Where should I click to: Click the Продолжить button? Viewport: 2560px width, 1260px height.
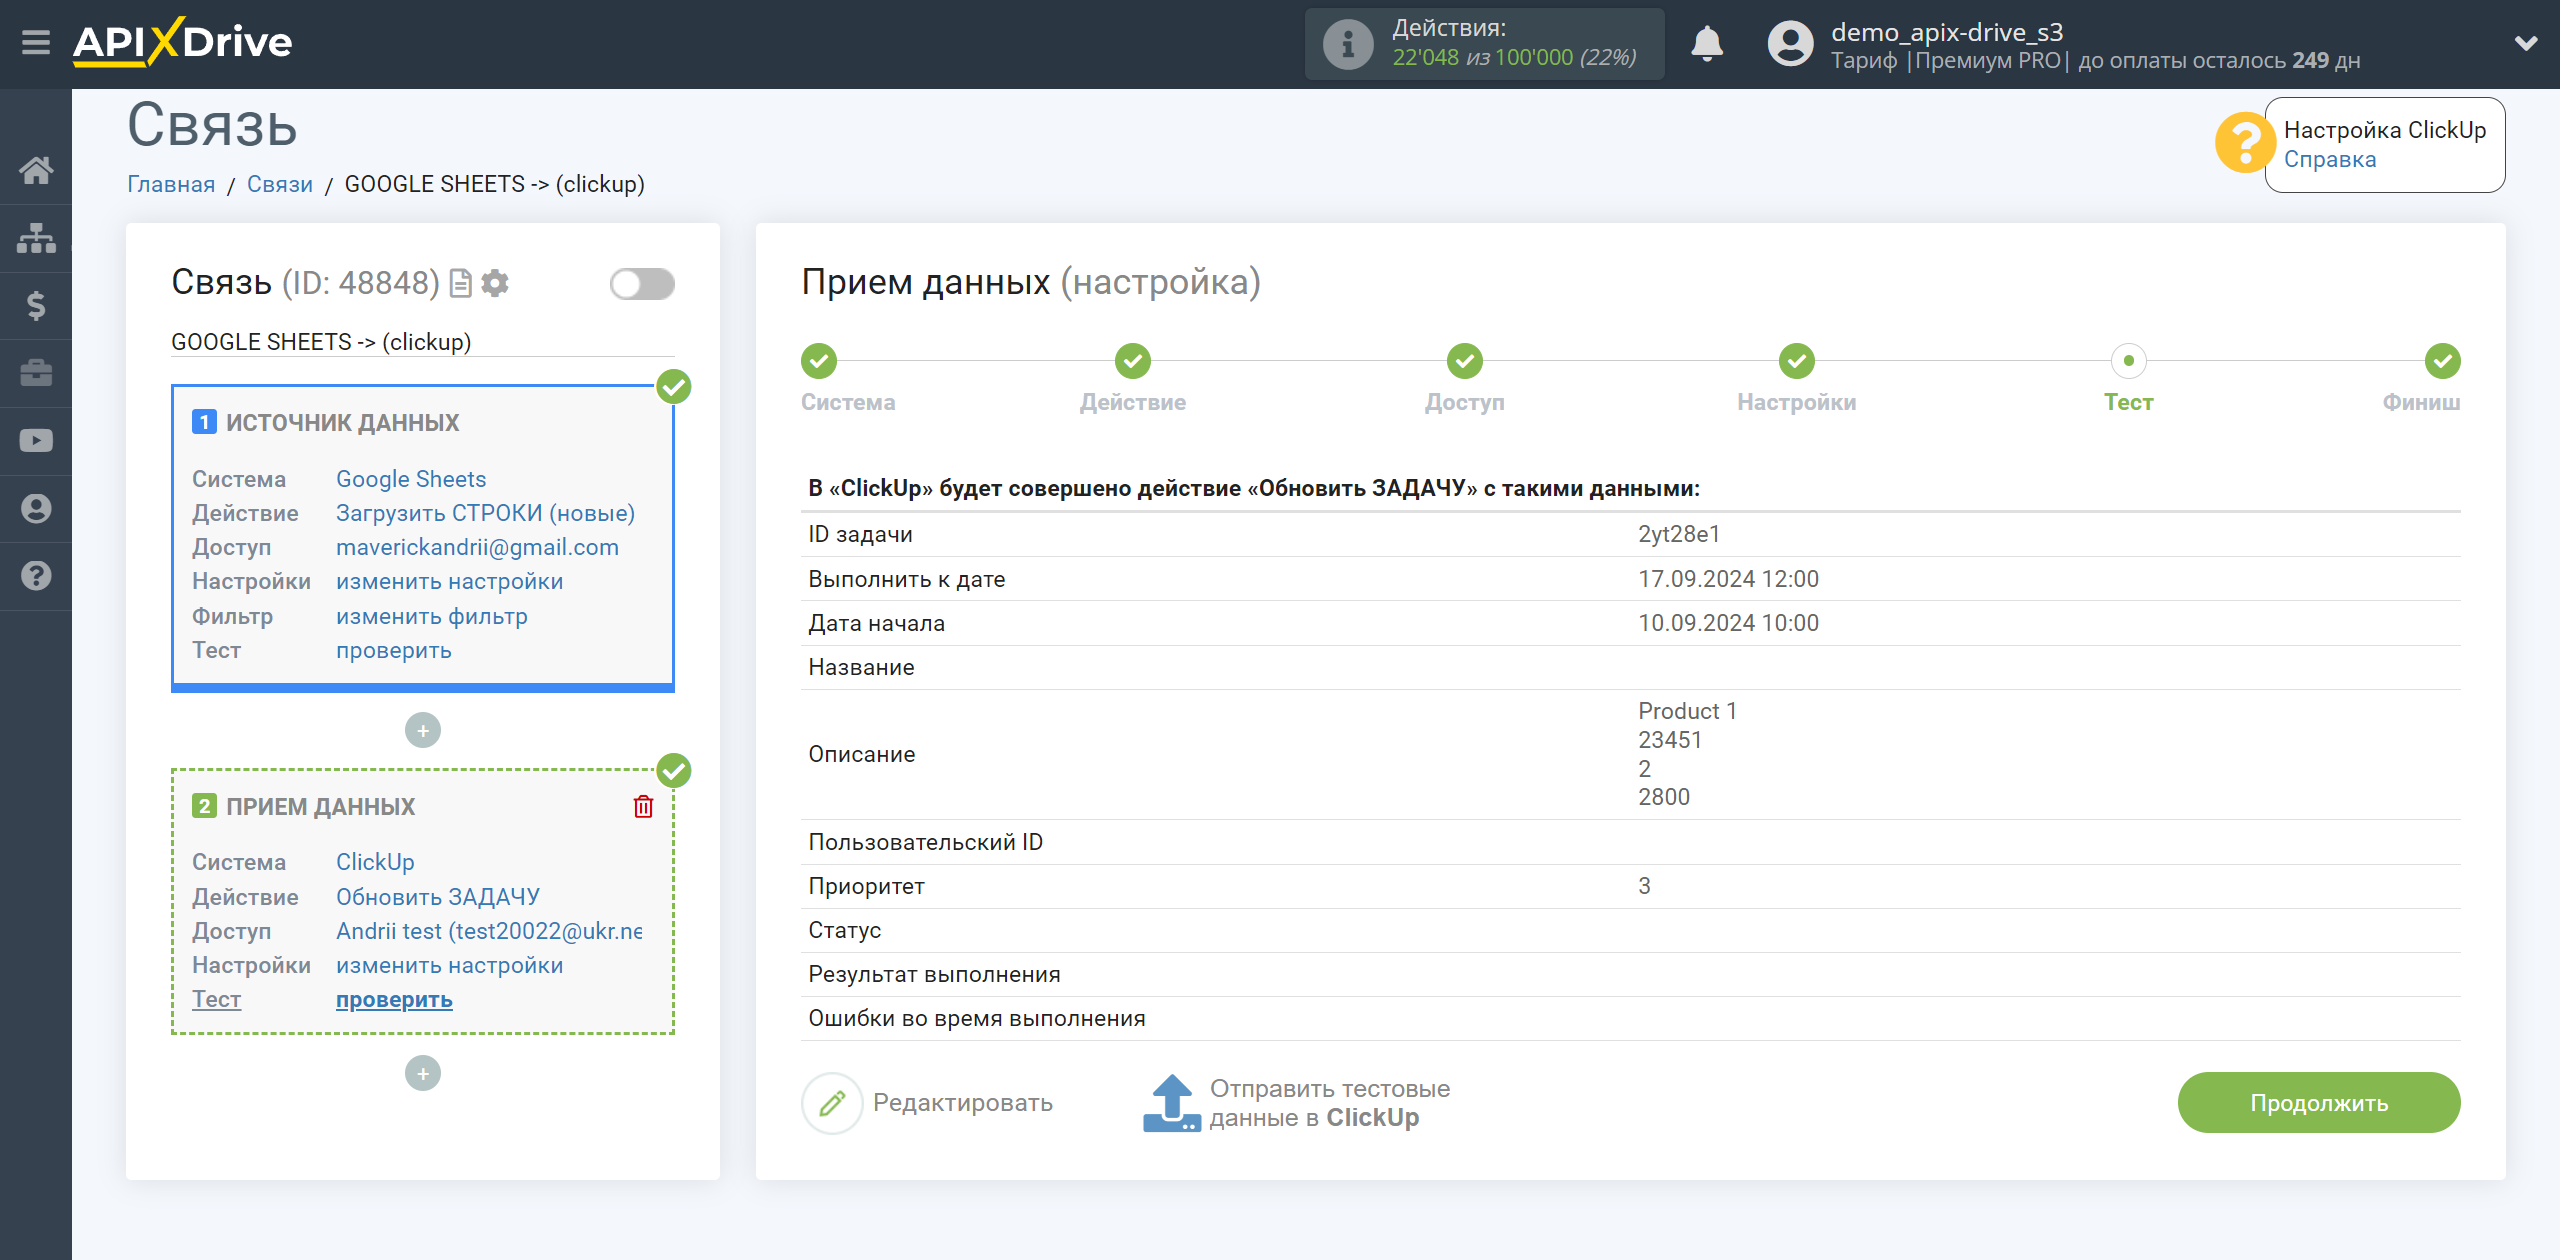coord(2319,1103)
